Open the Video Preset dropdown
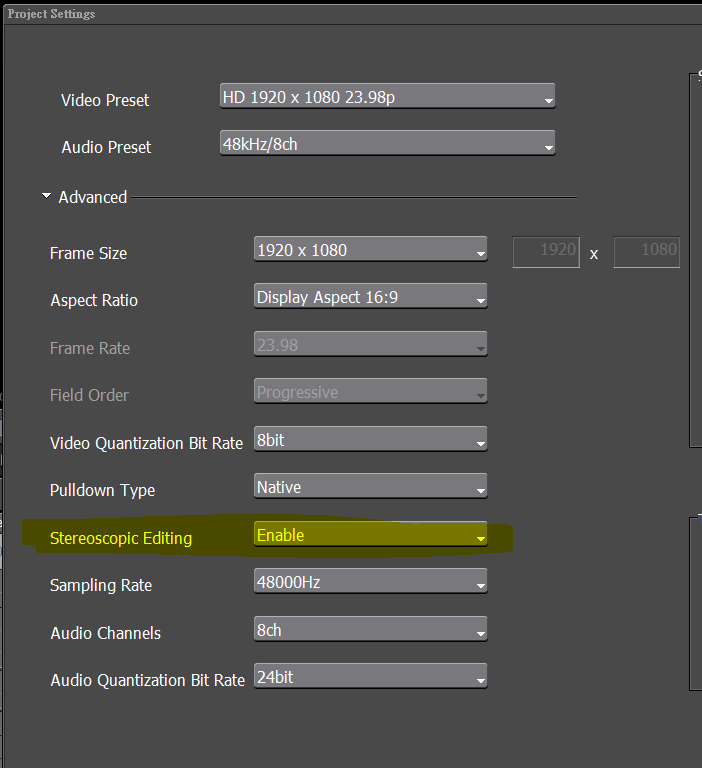Viewport: 702px width, 768px height. pos(386,98)
